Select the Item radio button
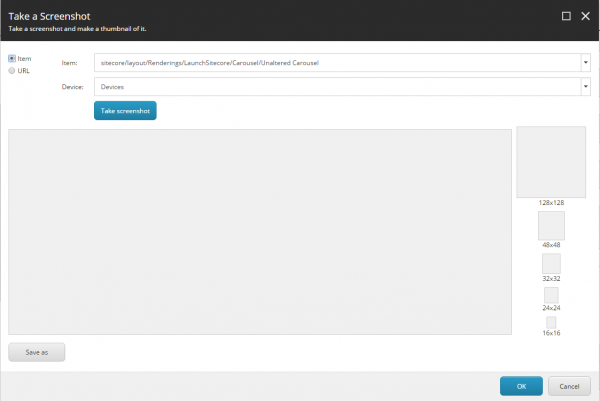 12,59
